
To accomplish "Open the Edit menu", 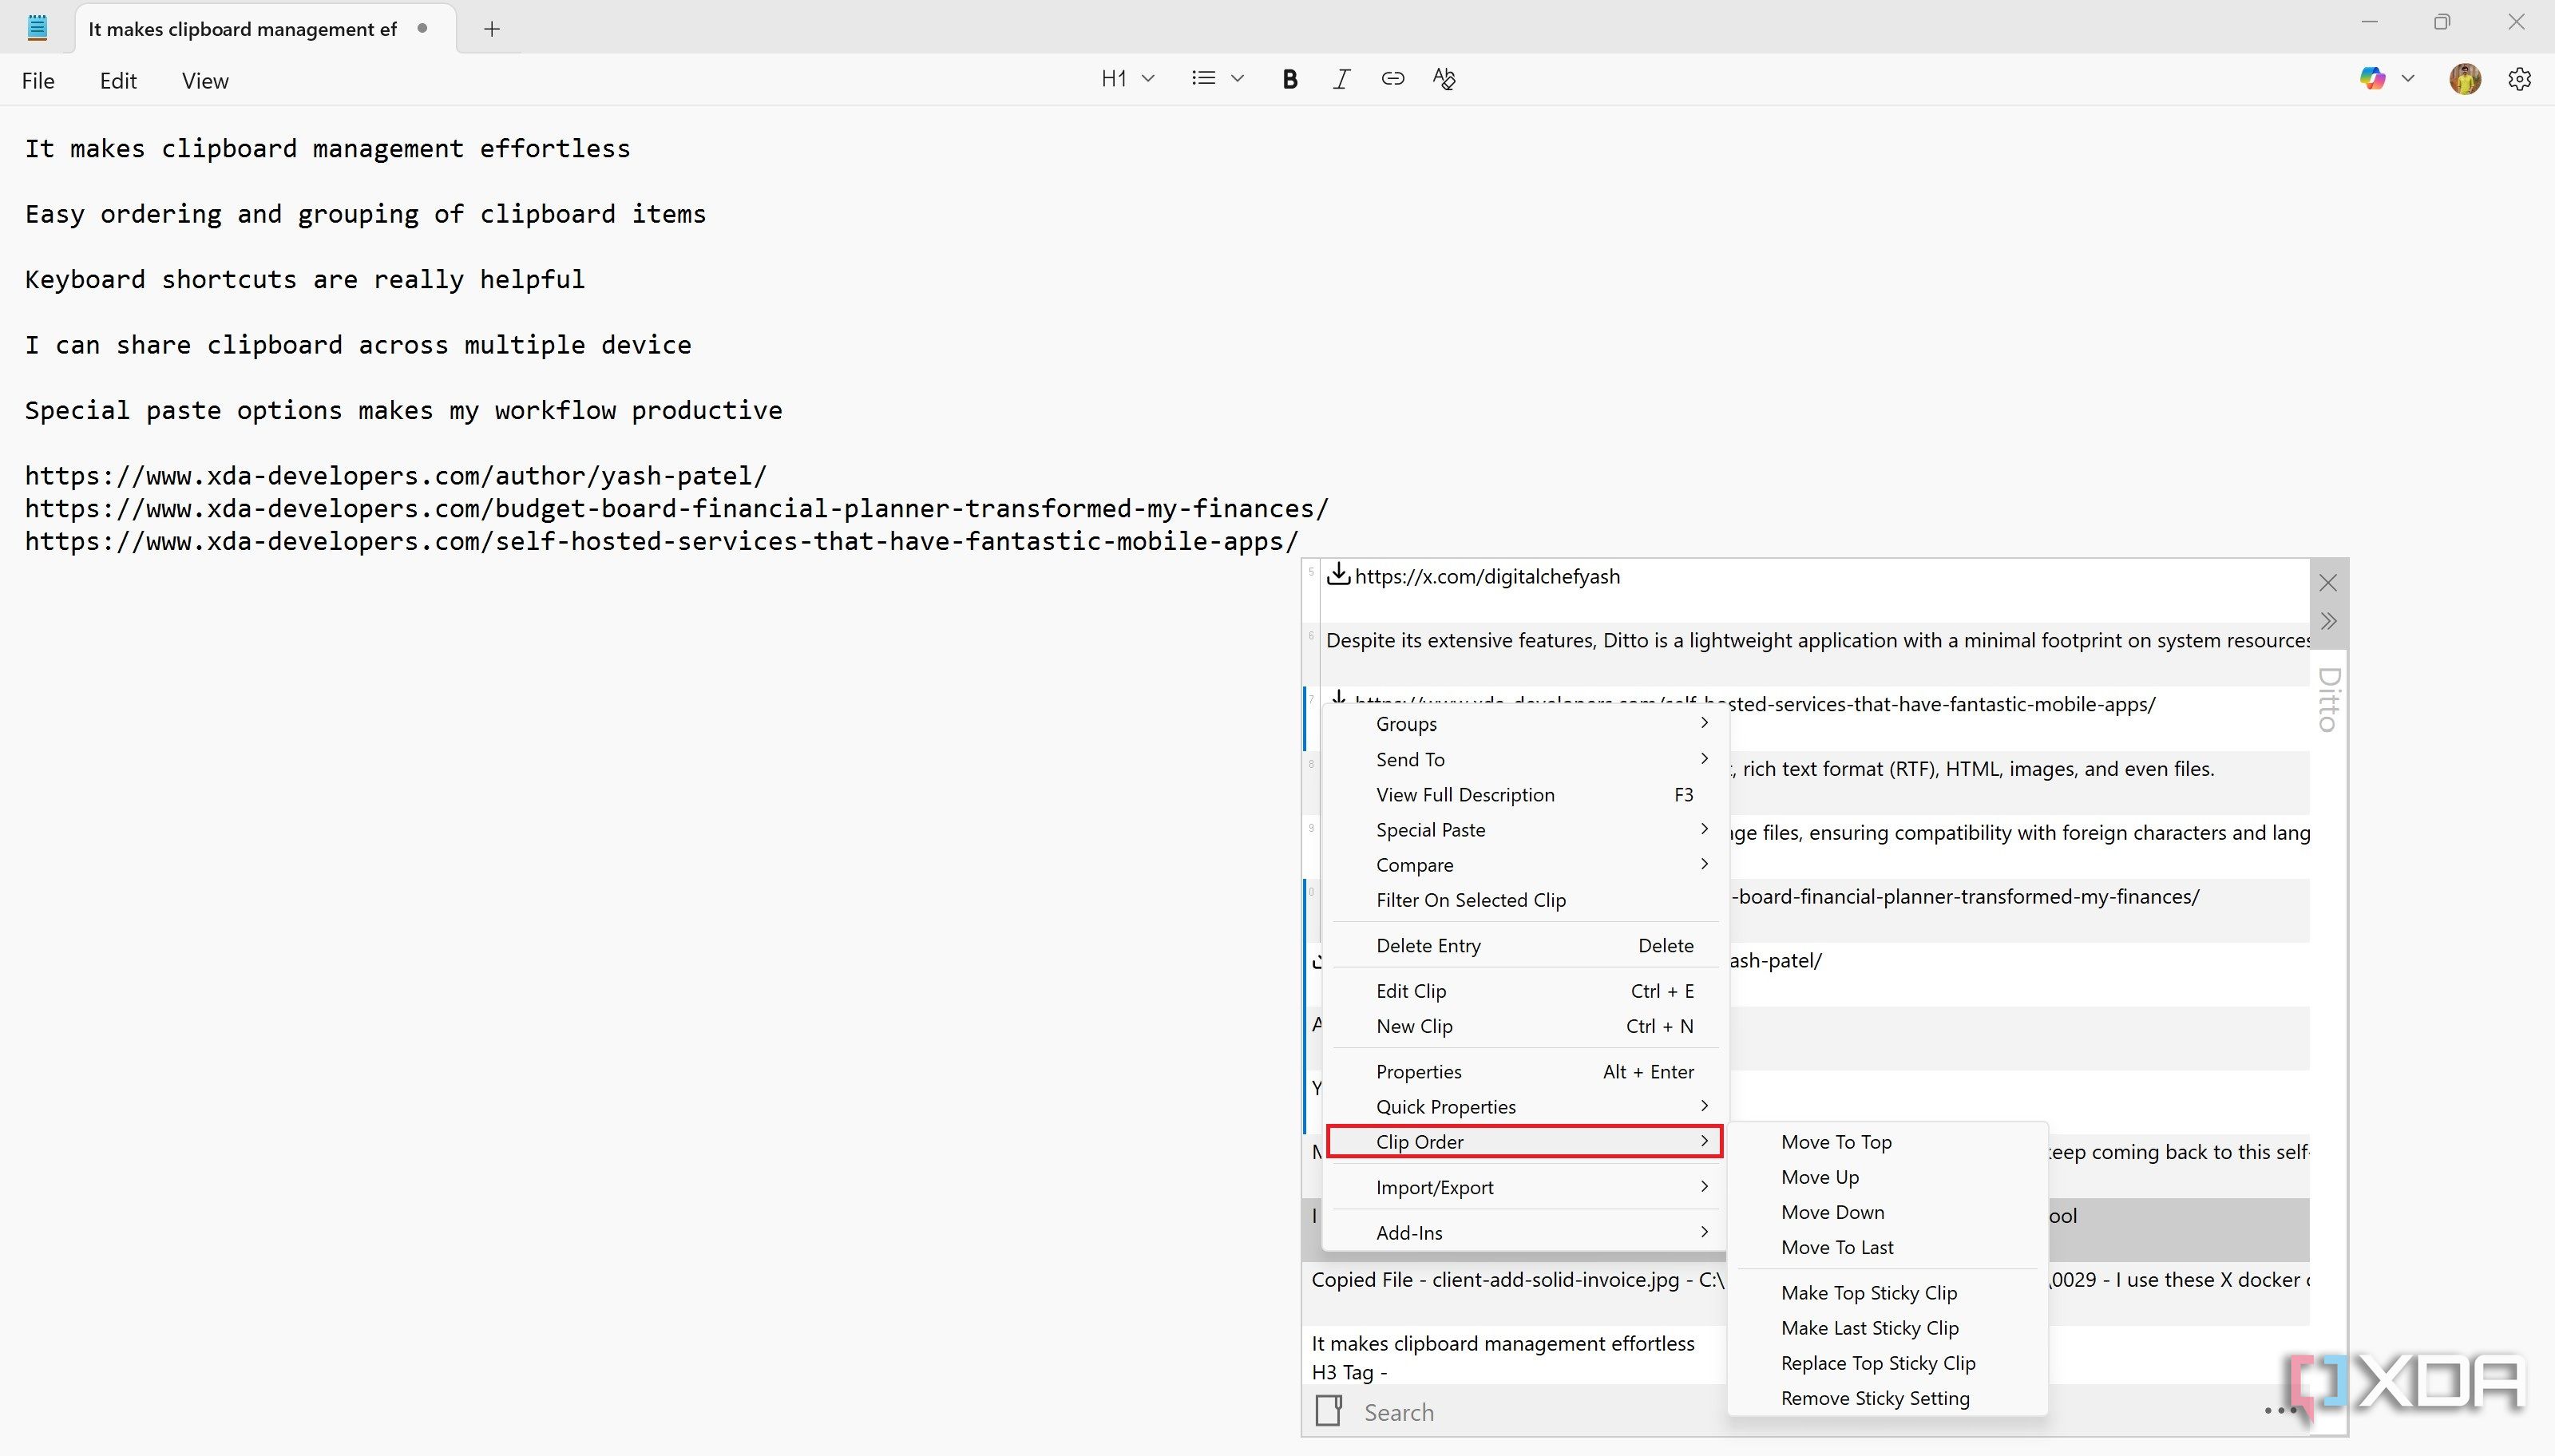I will pos(118,81).
